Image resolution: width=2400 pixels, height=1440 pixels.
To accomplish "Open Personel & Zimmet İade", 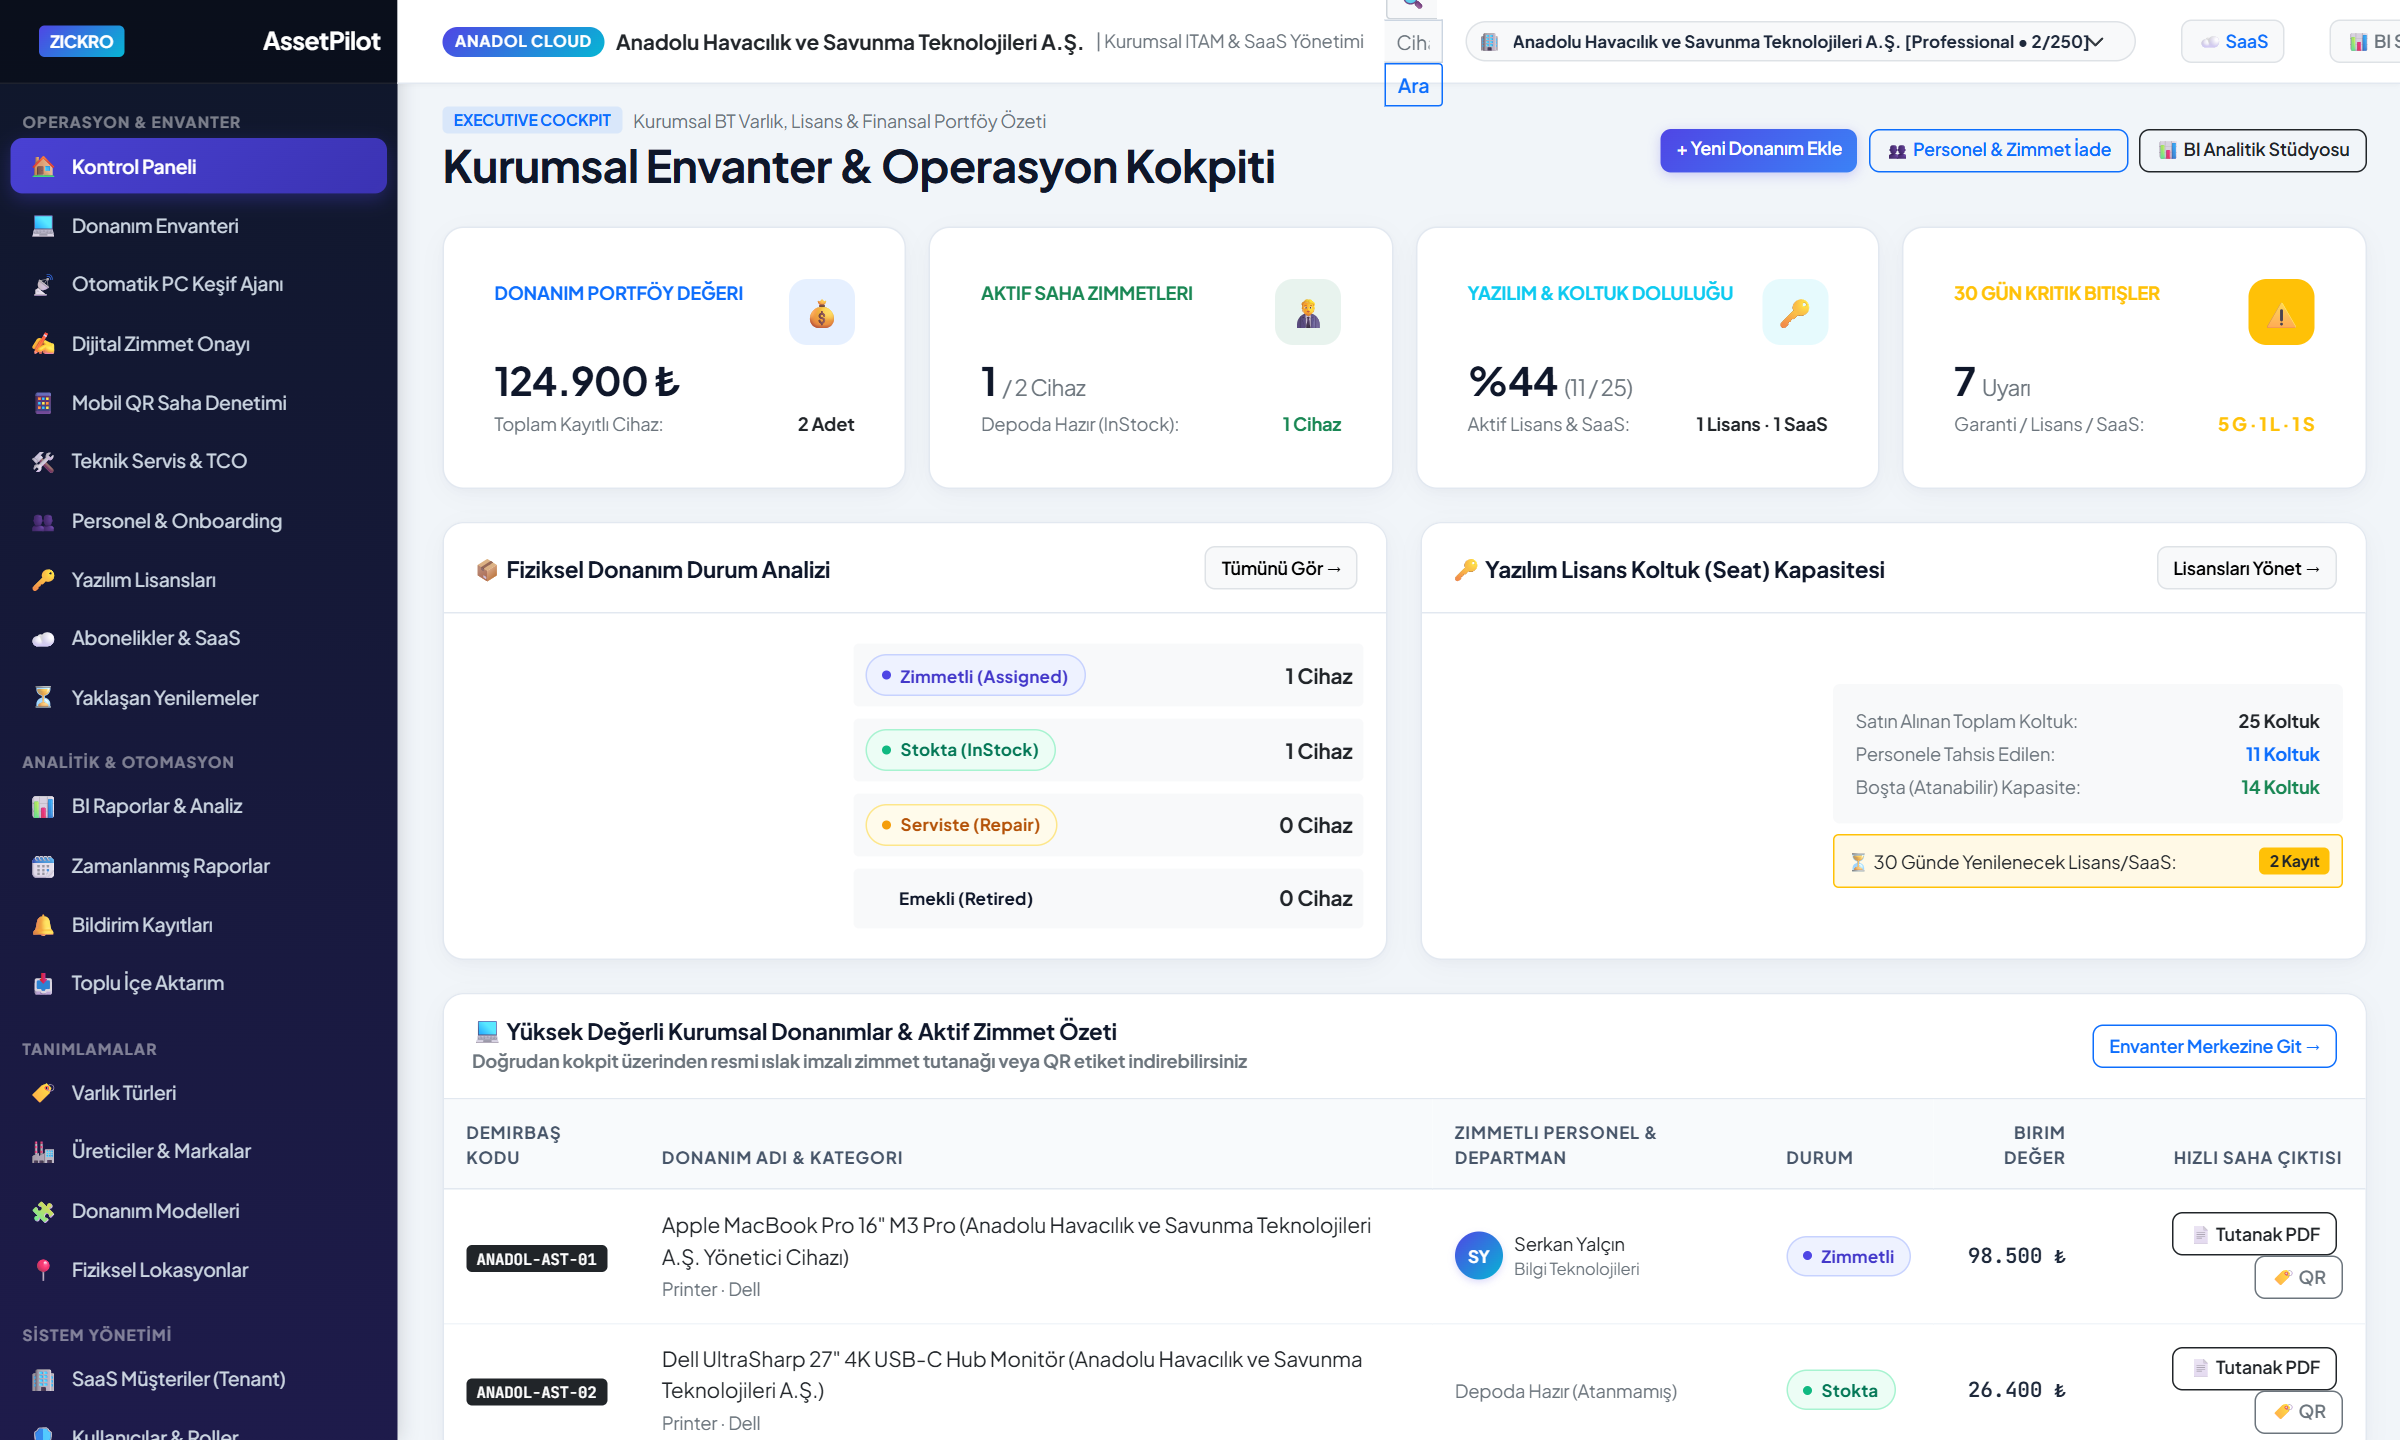I will [1998, 150].
